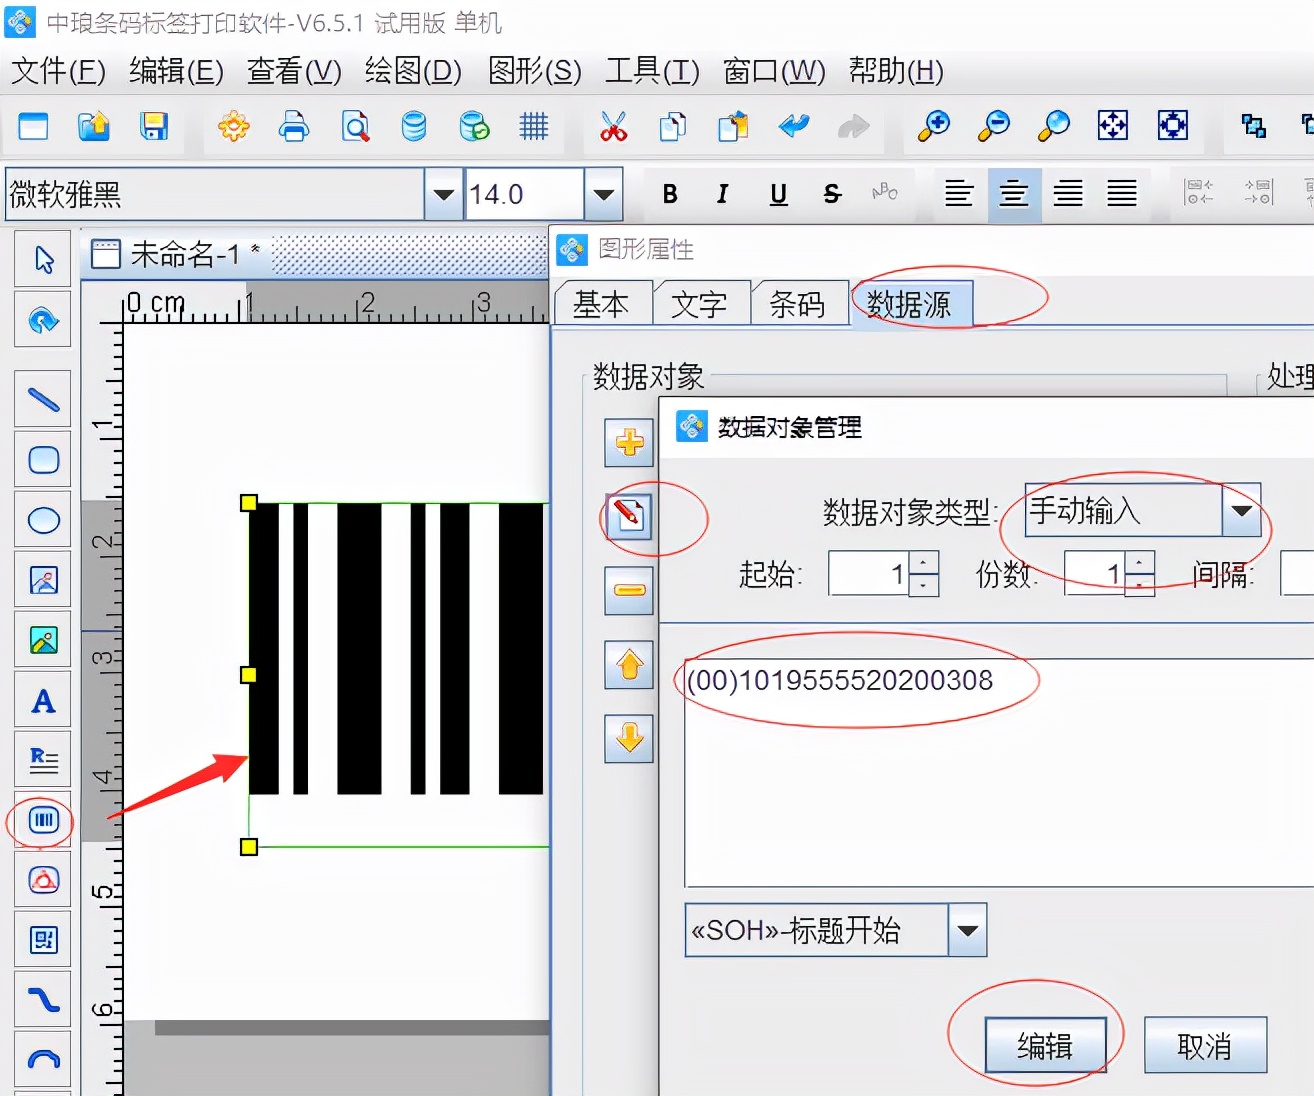Switch to the 数据源 tab

(912, 303)
